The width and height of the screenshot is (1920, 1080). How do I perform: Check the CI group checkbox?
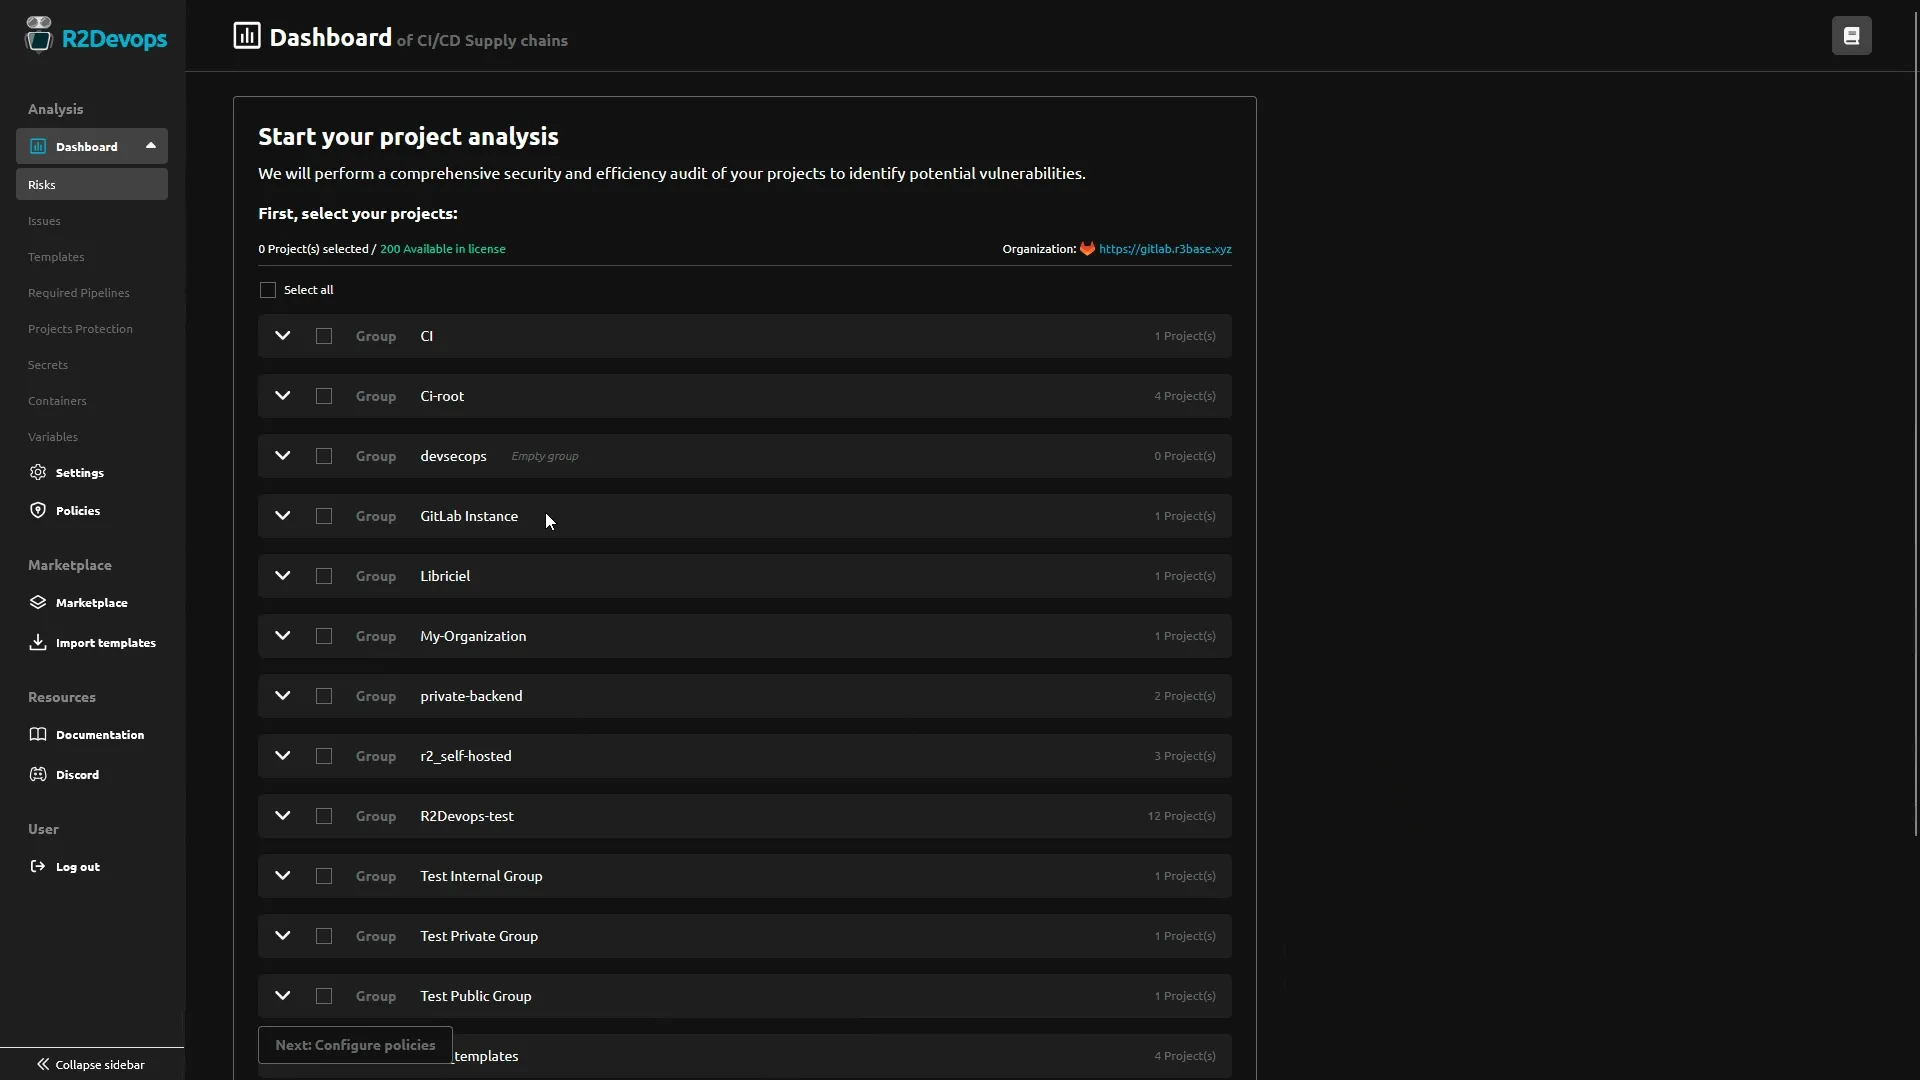(324, 336)
